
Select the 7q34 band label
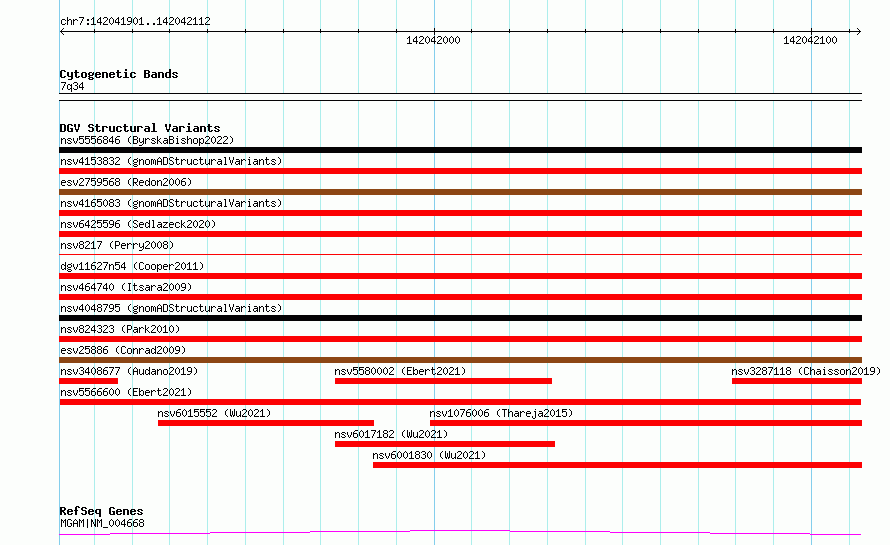click(x=72, y=86)
